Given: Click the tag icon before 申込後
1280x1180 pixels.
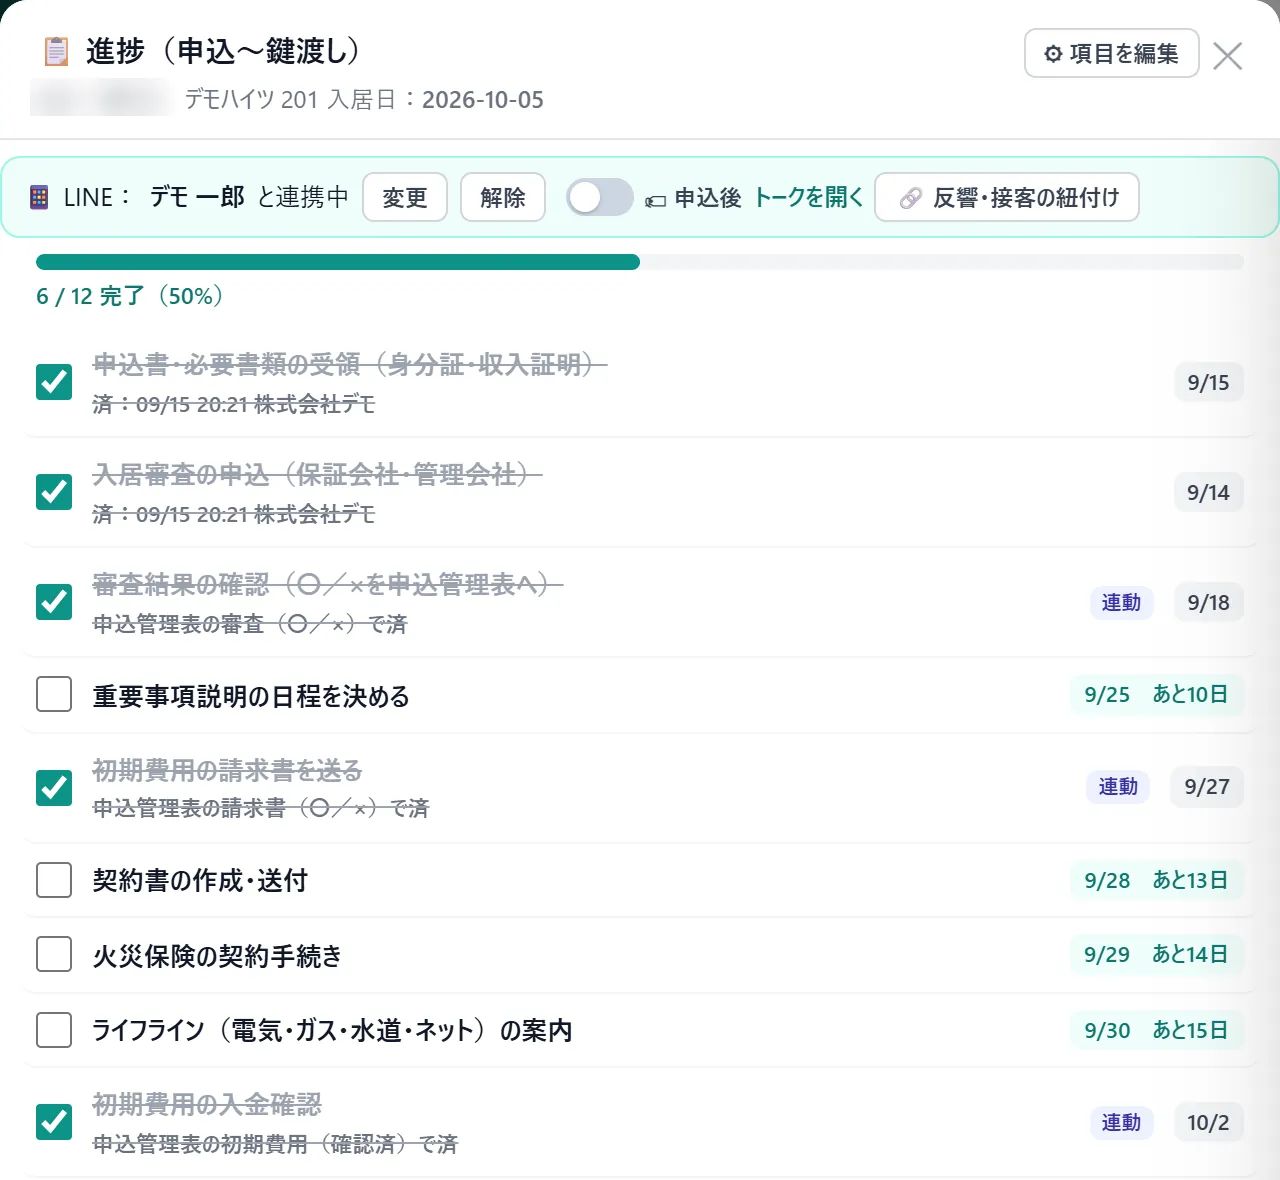Looking at the screenshot, I should 655,200.
